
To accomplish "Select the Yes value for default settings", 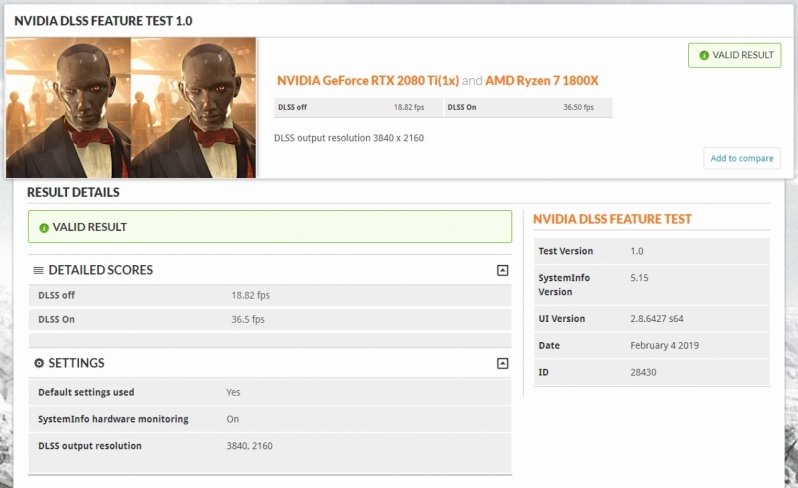I will (x=233, y=392).
